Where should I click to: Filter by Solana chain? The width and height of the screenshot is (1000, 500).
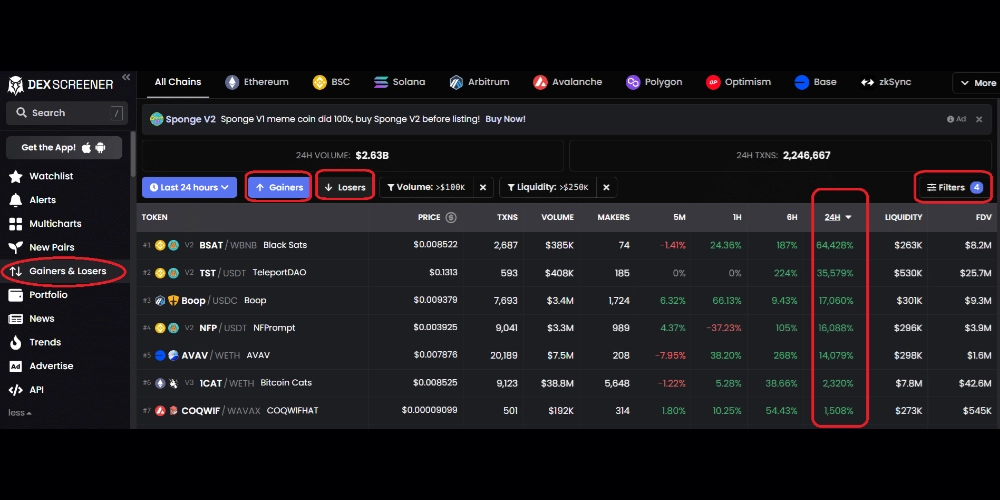(x=399, y=82)
